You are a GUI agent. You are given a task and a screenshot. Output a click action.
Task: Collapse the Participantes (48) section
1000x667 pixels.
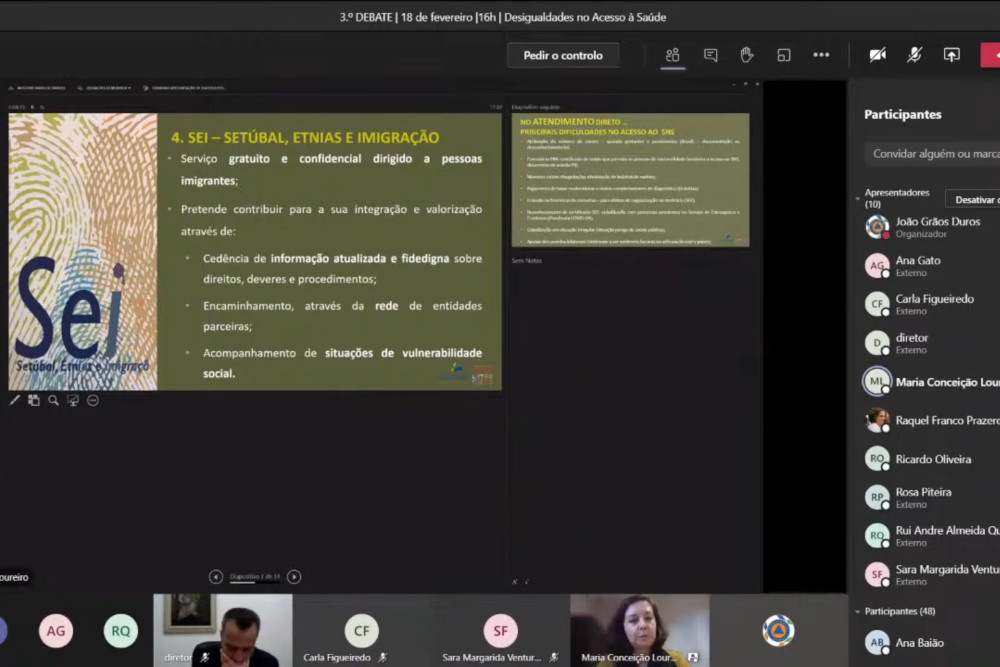[x=856, y=611]
